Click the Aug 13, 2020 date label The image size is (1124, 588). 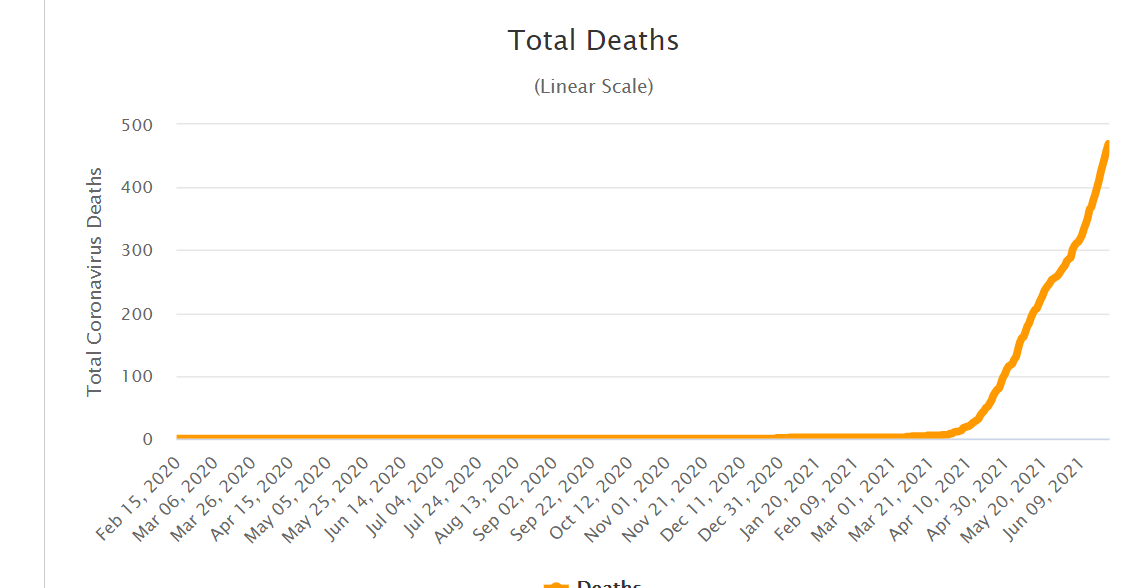[x=477, y=497]
